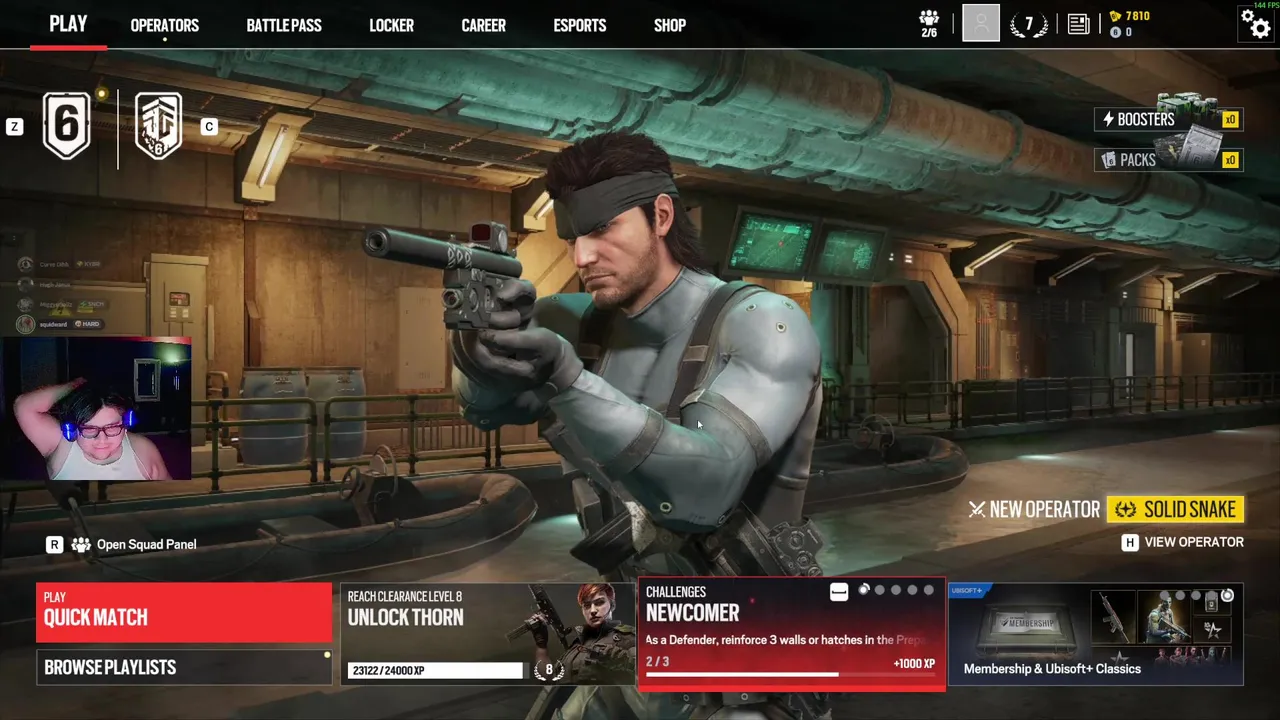
Task: Click the level 8 laurel on Thorn card
Action: coord(549,669)
